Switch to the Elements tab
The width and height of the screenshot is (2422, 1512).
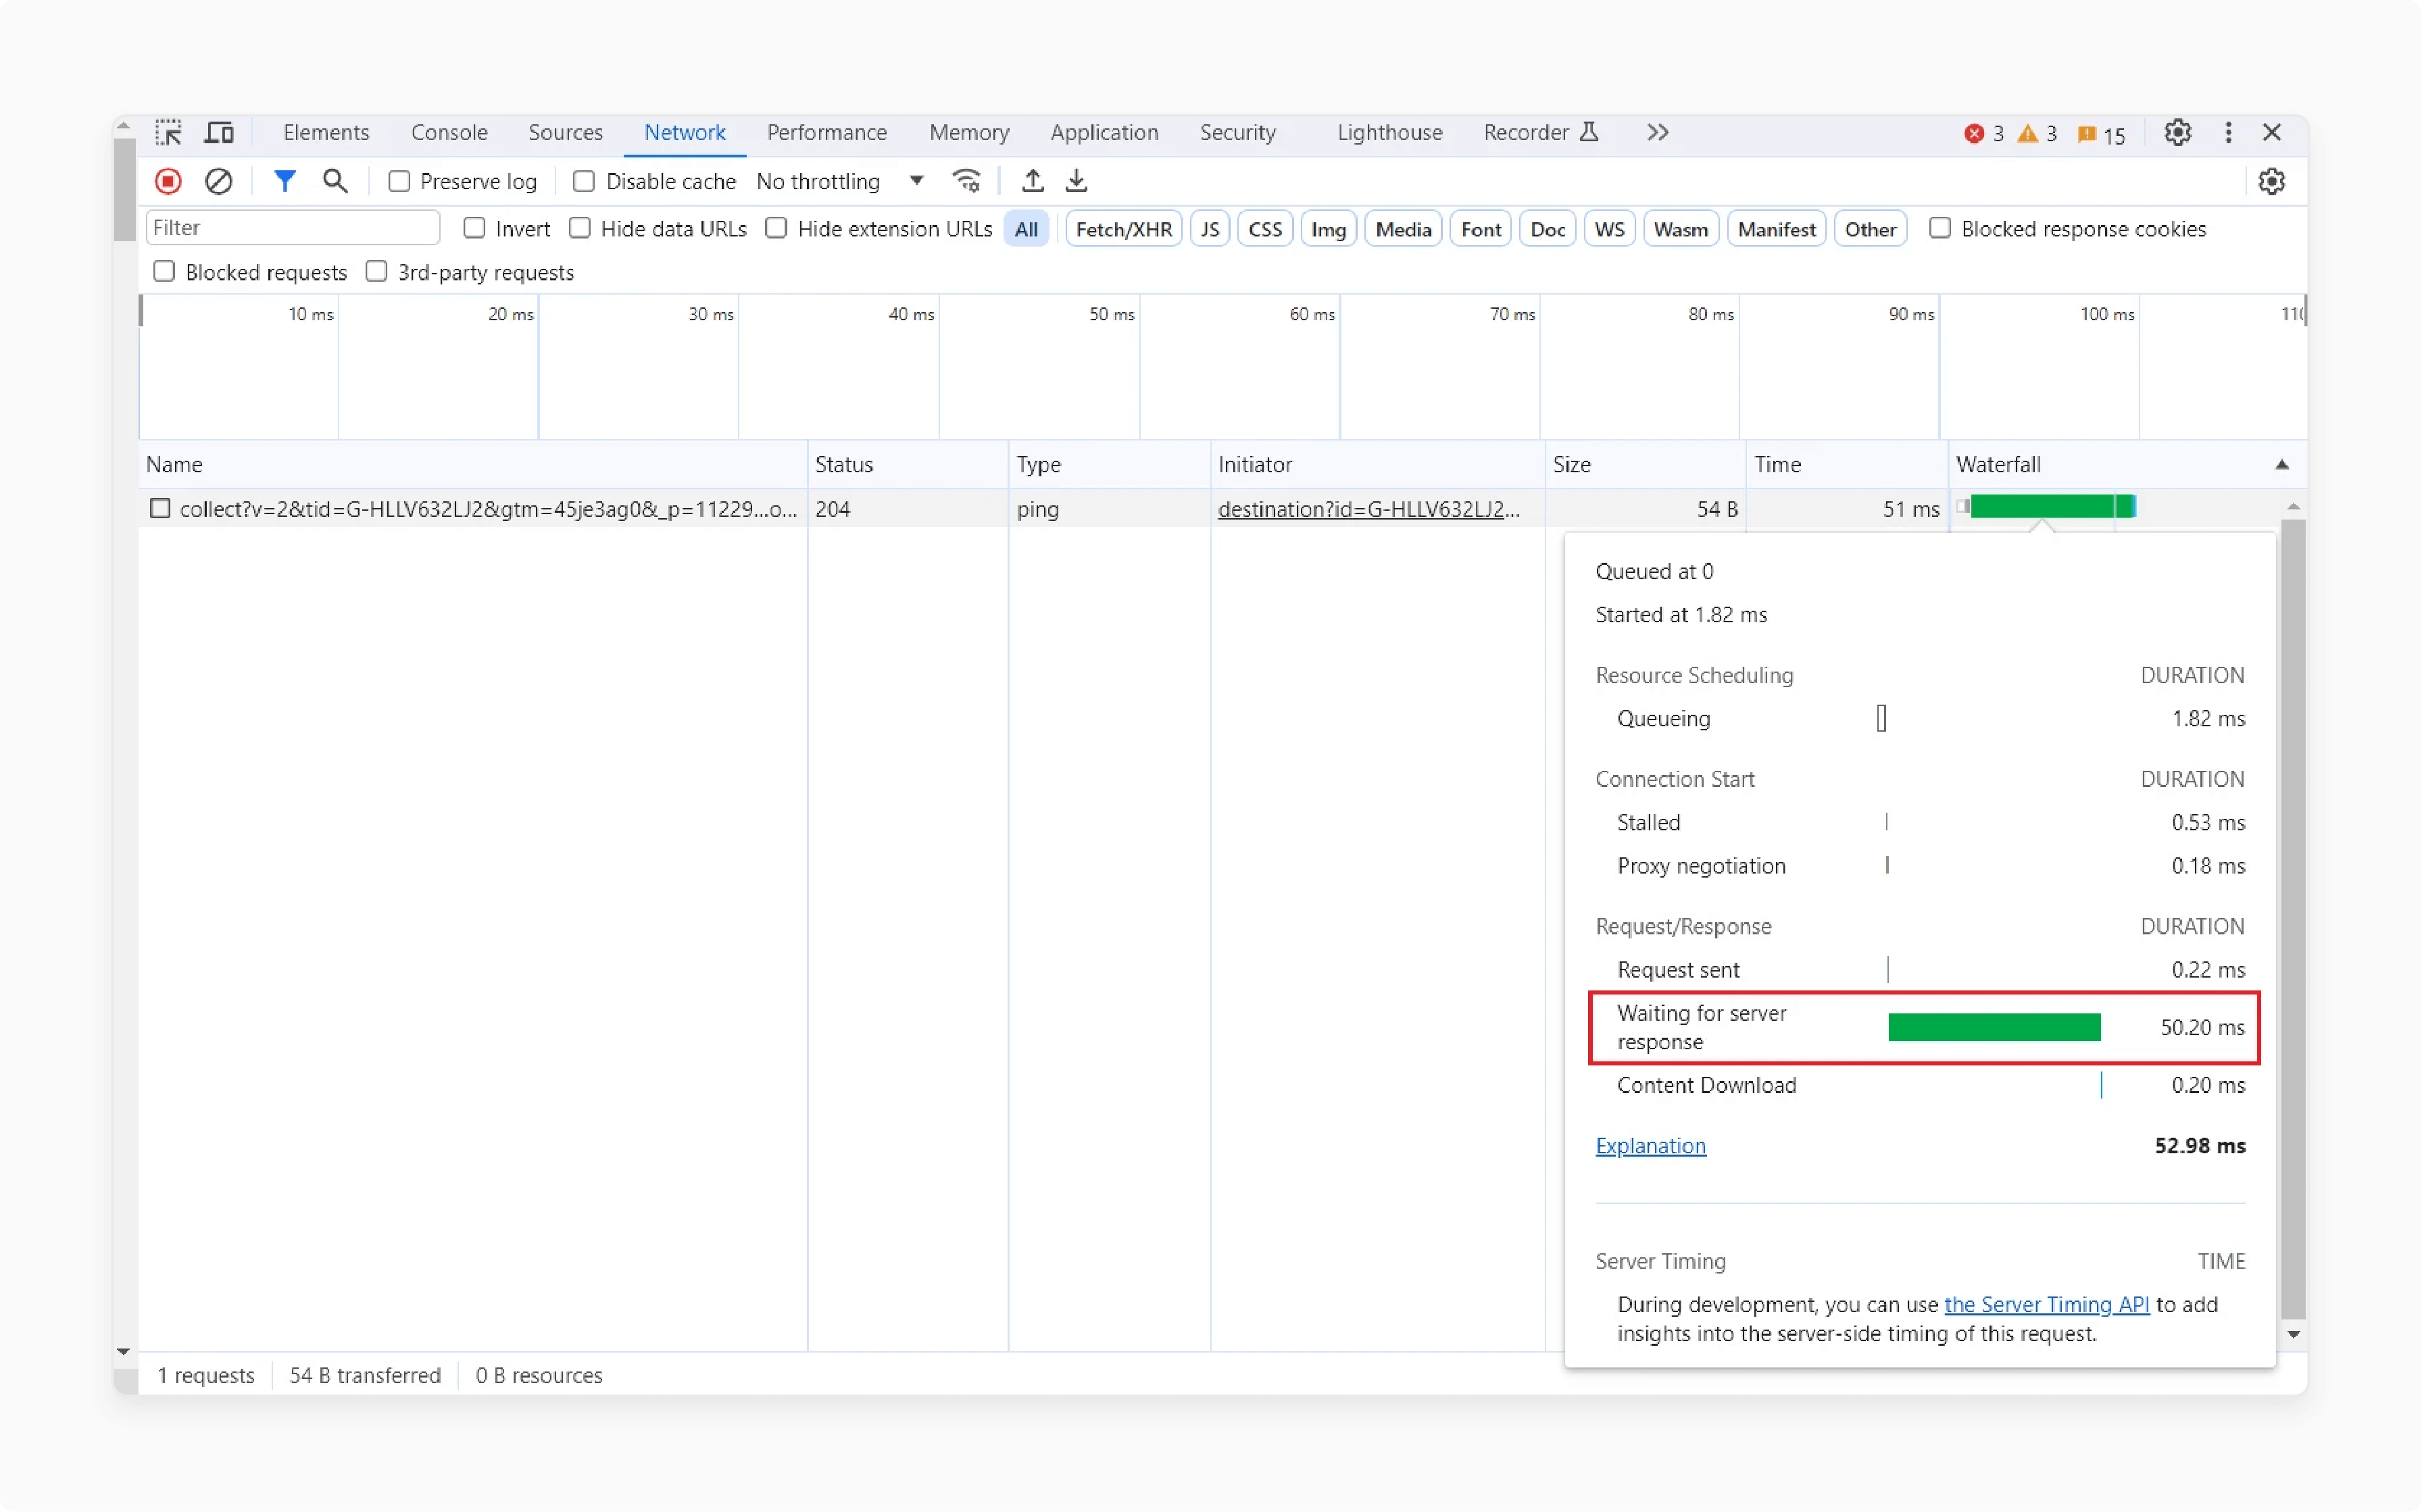tap(326, 132)
